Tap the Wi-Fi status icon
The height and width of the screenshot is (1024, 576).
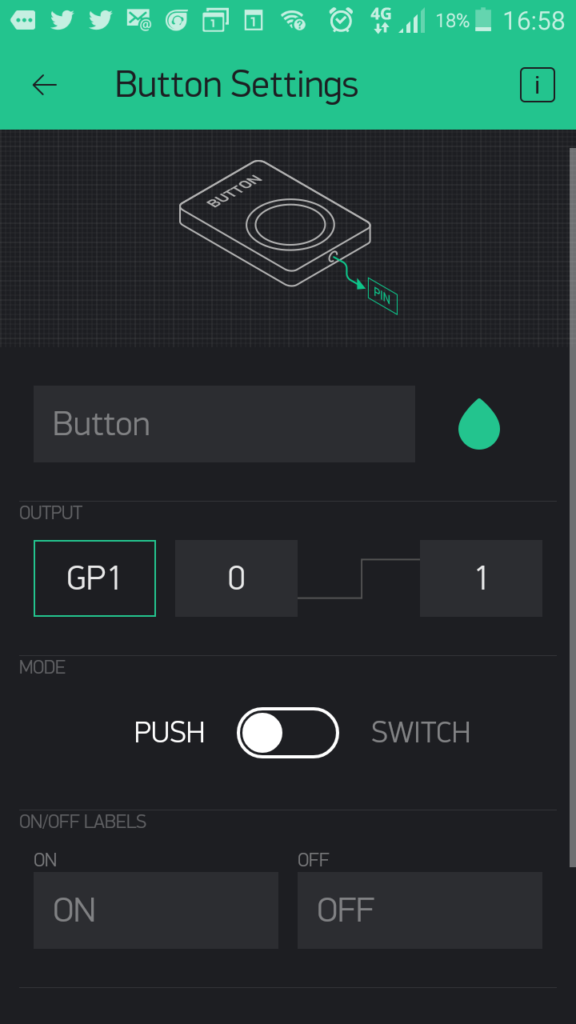click(293, 21)
